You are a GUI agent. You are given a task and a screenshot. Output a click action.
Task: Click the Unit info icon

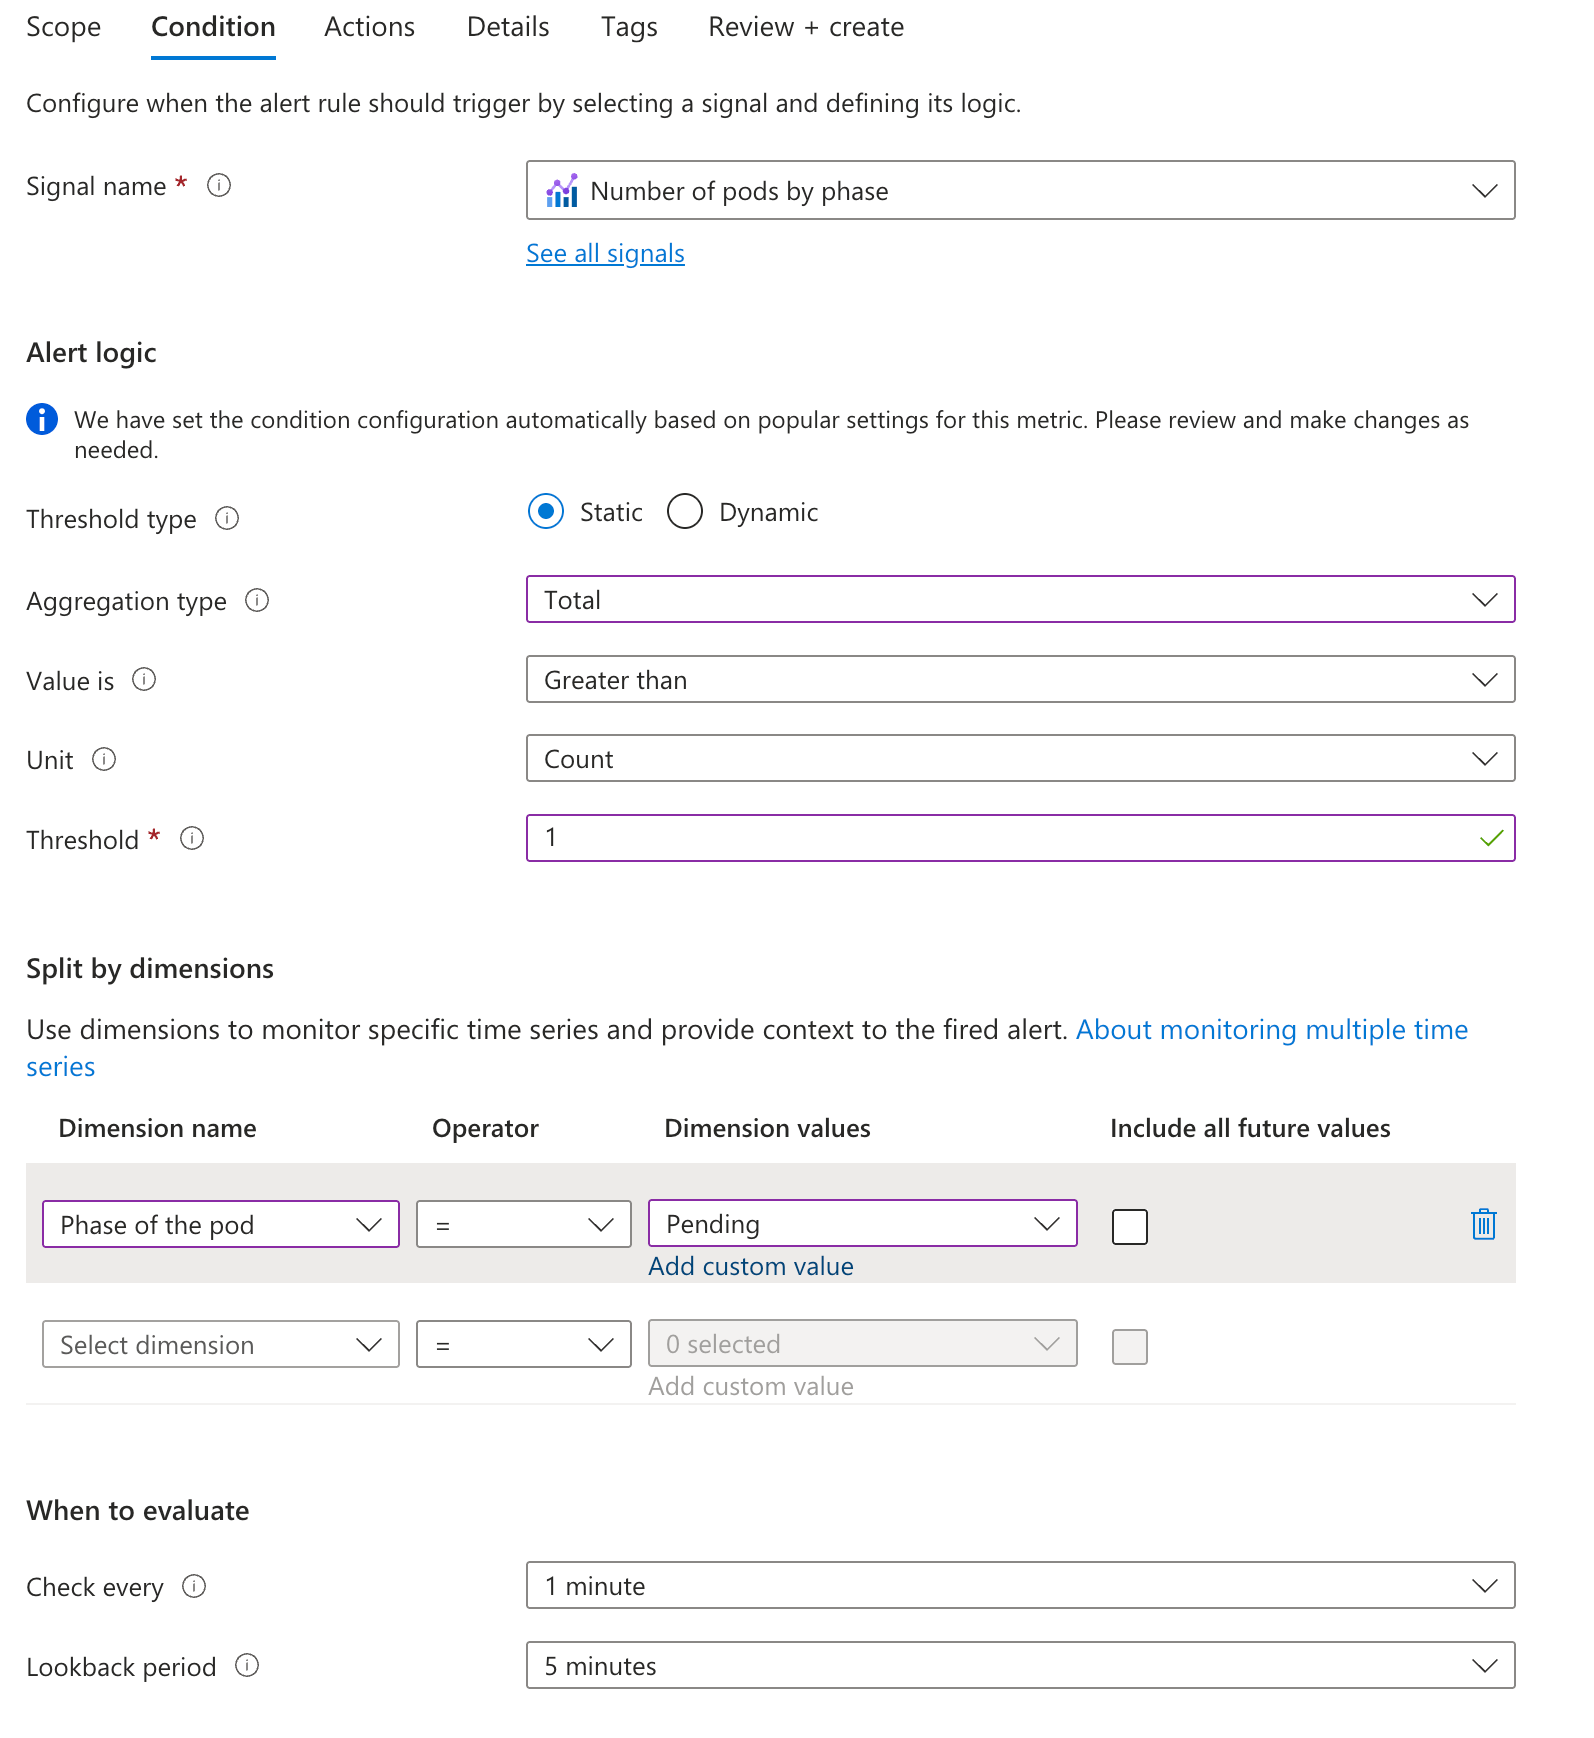(104, 759)
